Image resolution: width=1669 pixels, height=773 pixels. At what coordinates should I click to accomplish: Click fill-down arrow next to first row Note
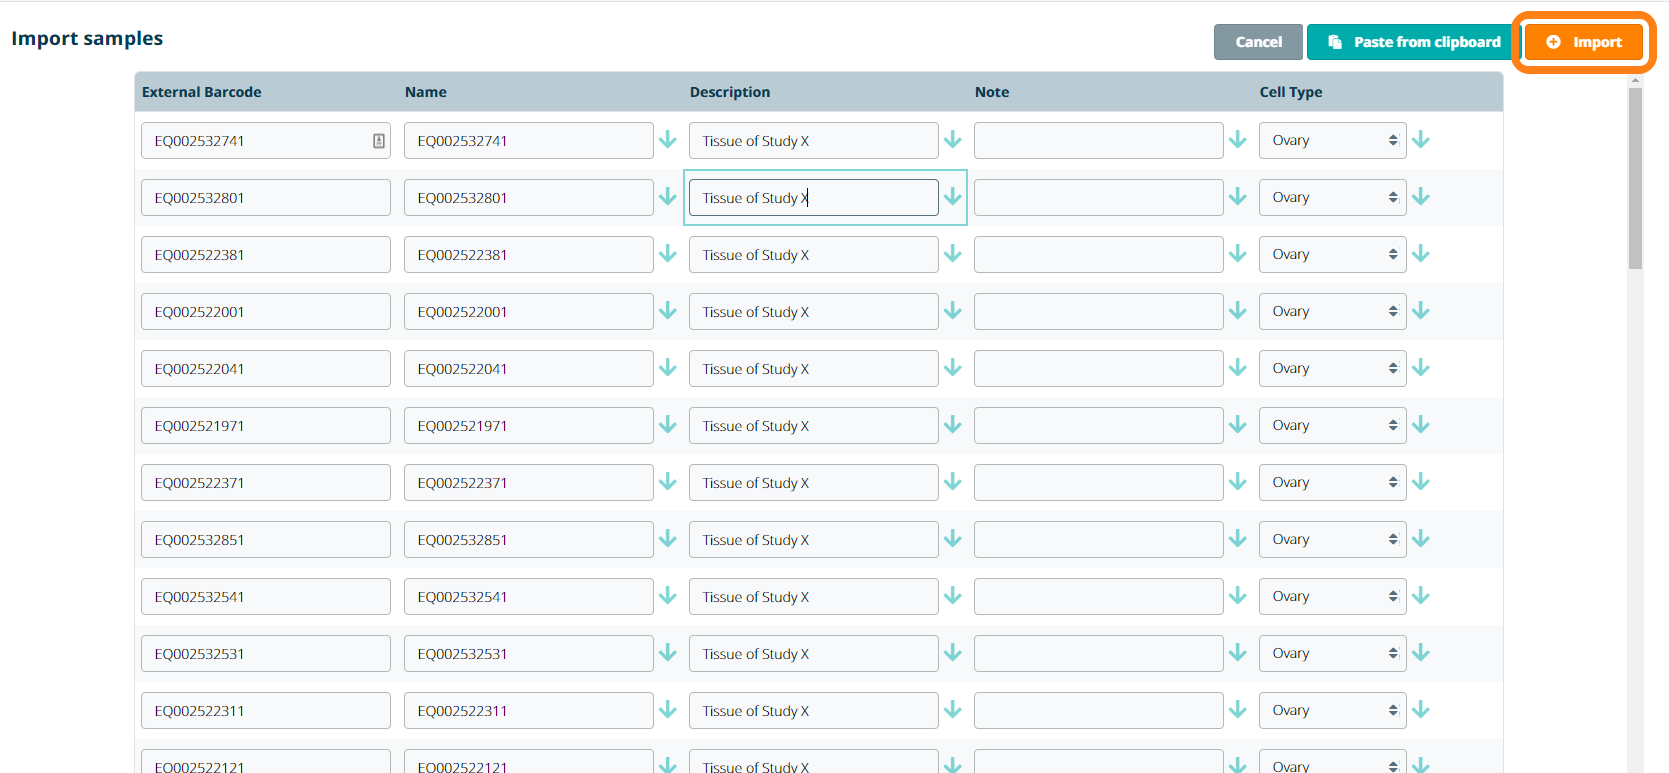click(1238, 140)
